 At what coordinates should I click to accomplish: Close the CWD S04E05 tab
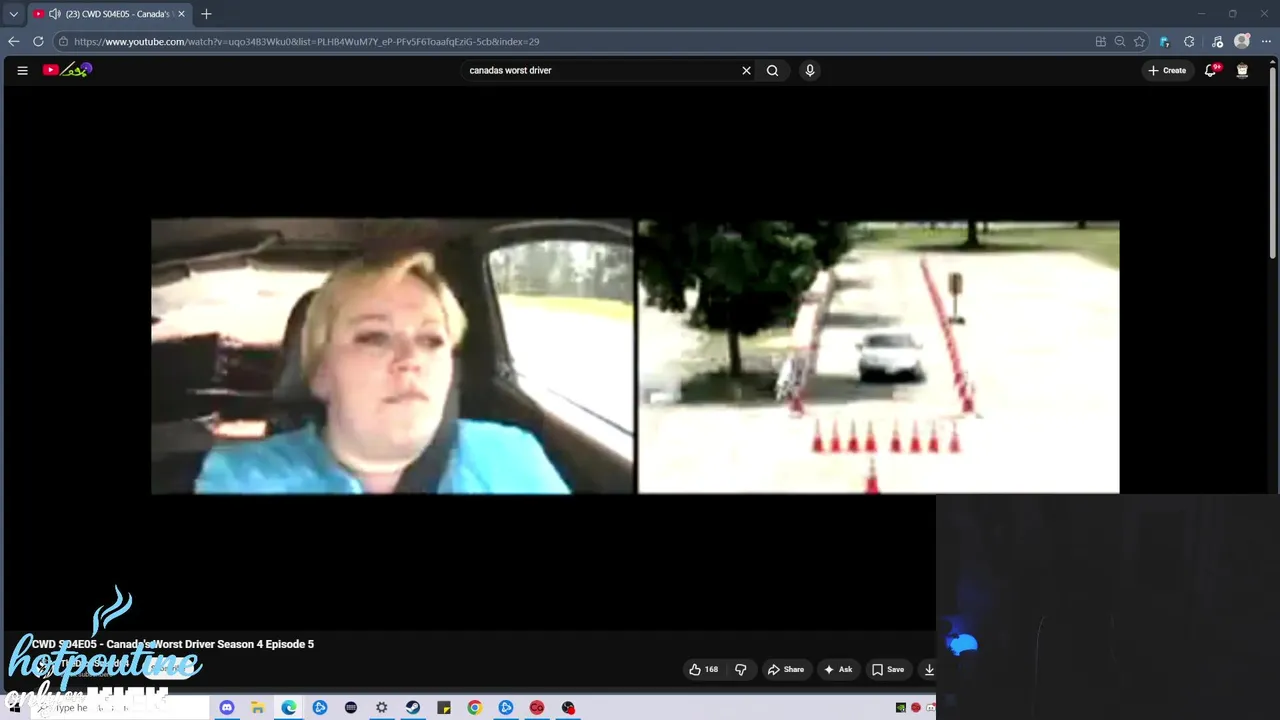181,14
